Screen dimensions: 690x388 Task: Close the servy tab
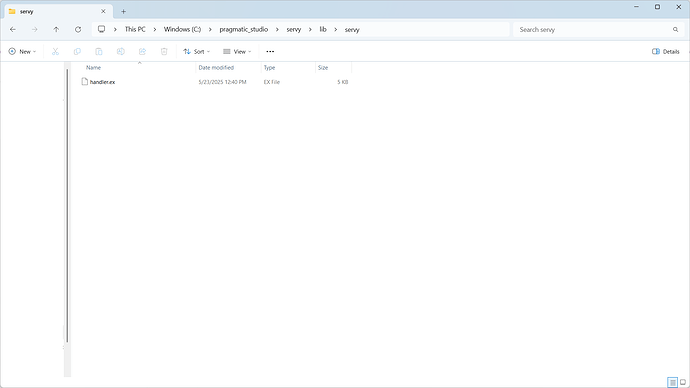point(103,11)
